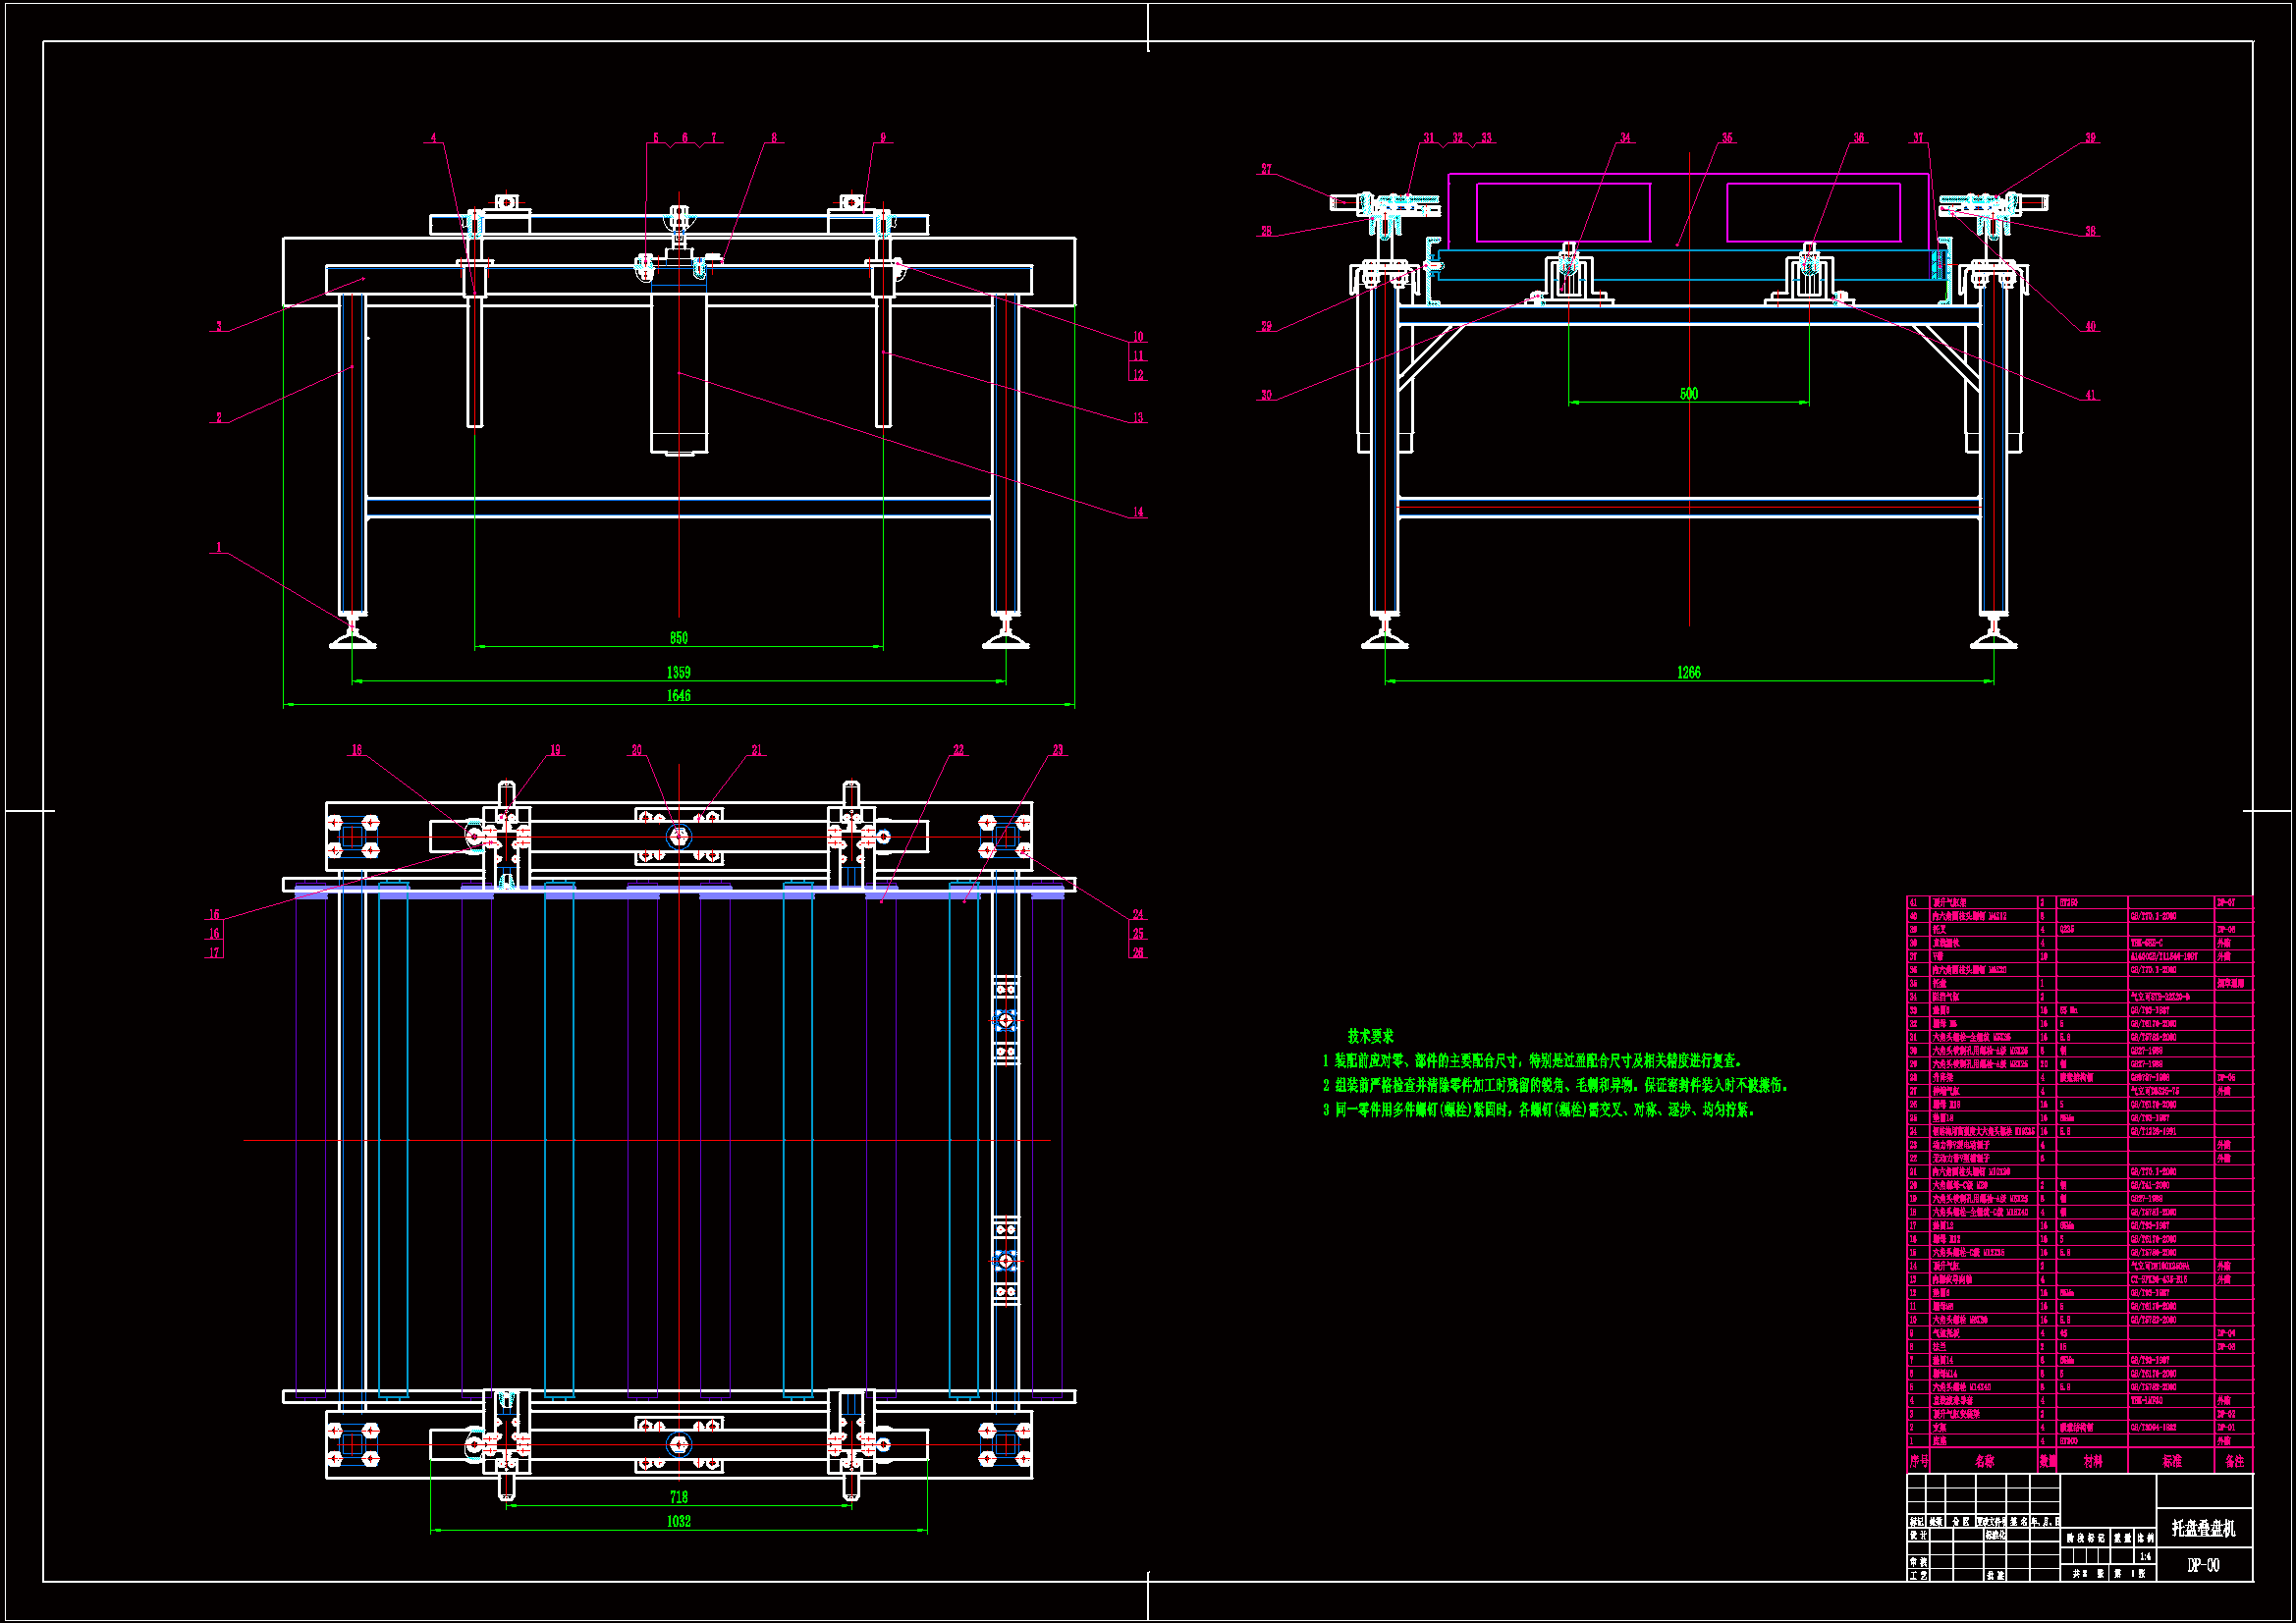Select the 1646 overall width dimension
Image resolution: width=2296 pixels, height=1623 pixels.
tap(678, 696)
